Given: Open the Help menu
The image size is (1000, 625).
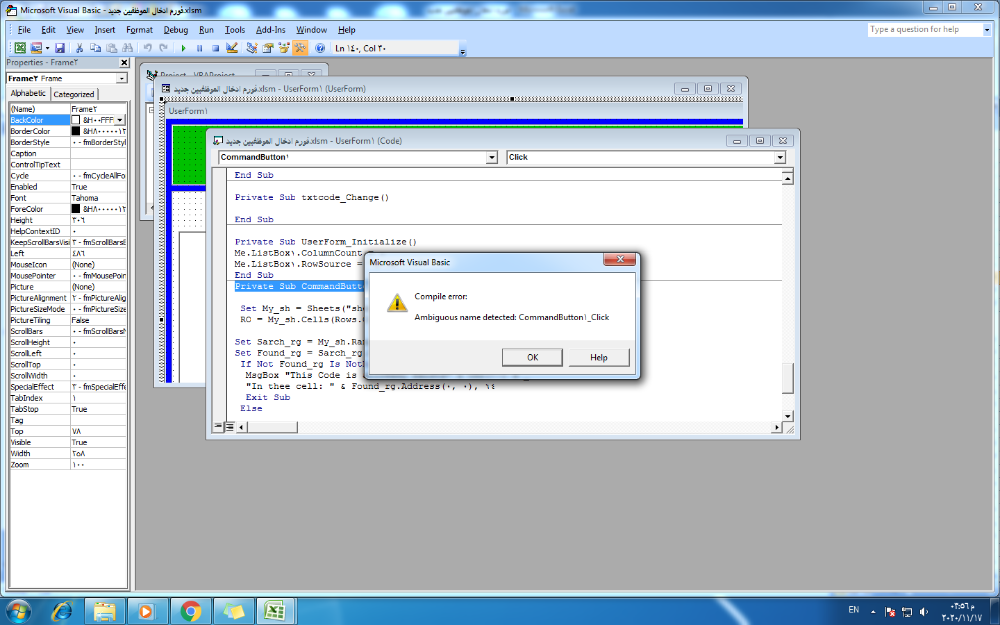Looking at the screenshot, I should pyautogui.click(x=346, y=30).
